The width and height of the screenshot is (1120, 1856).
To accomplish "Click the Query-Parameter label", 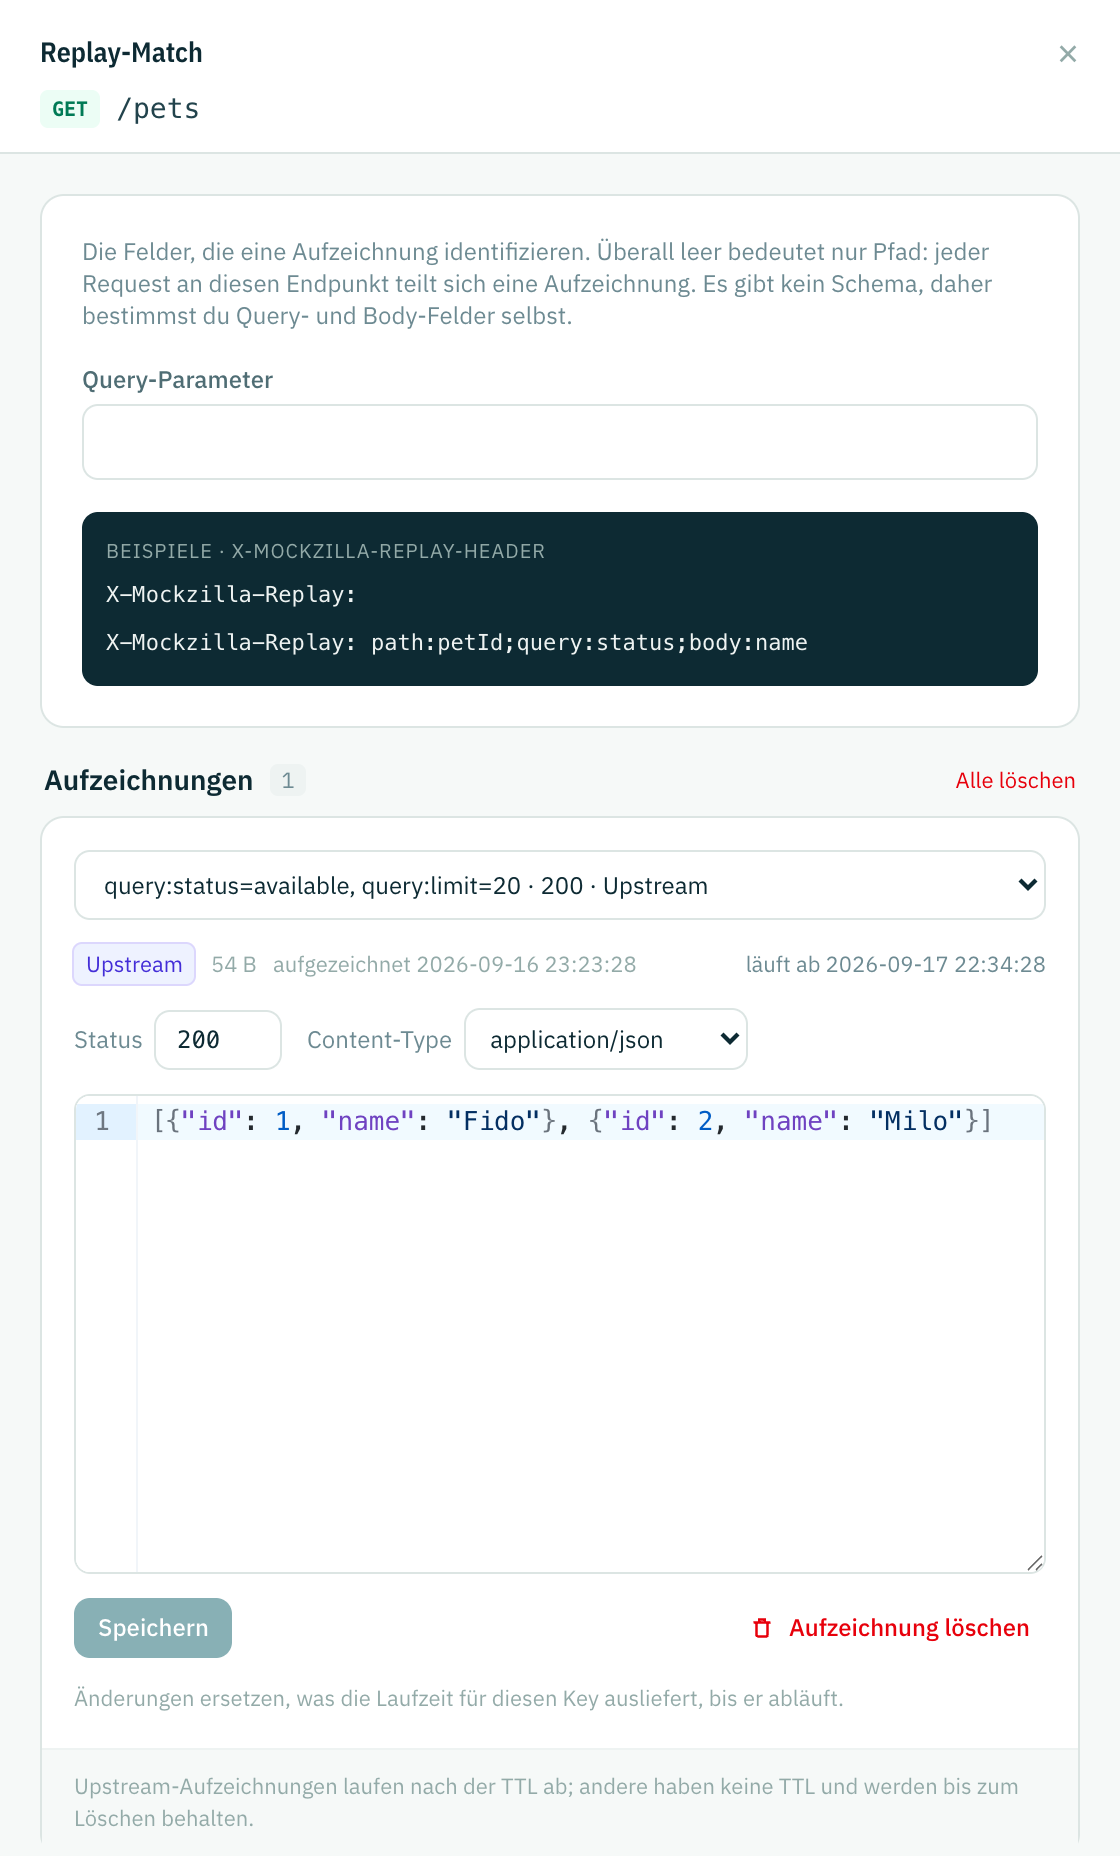I will 178,380.
